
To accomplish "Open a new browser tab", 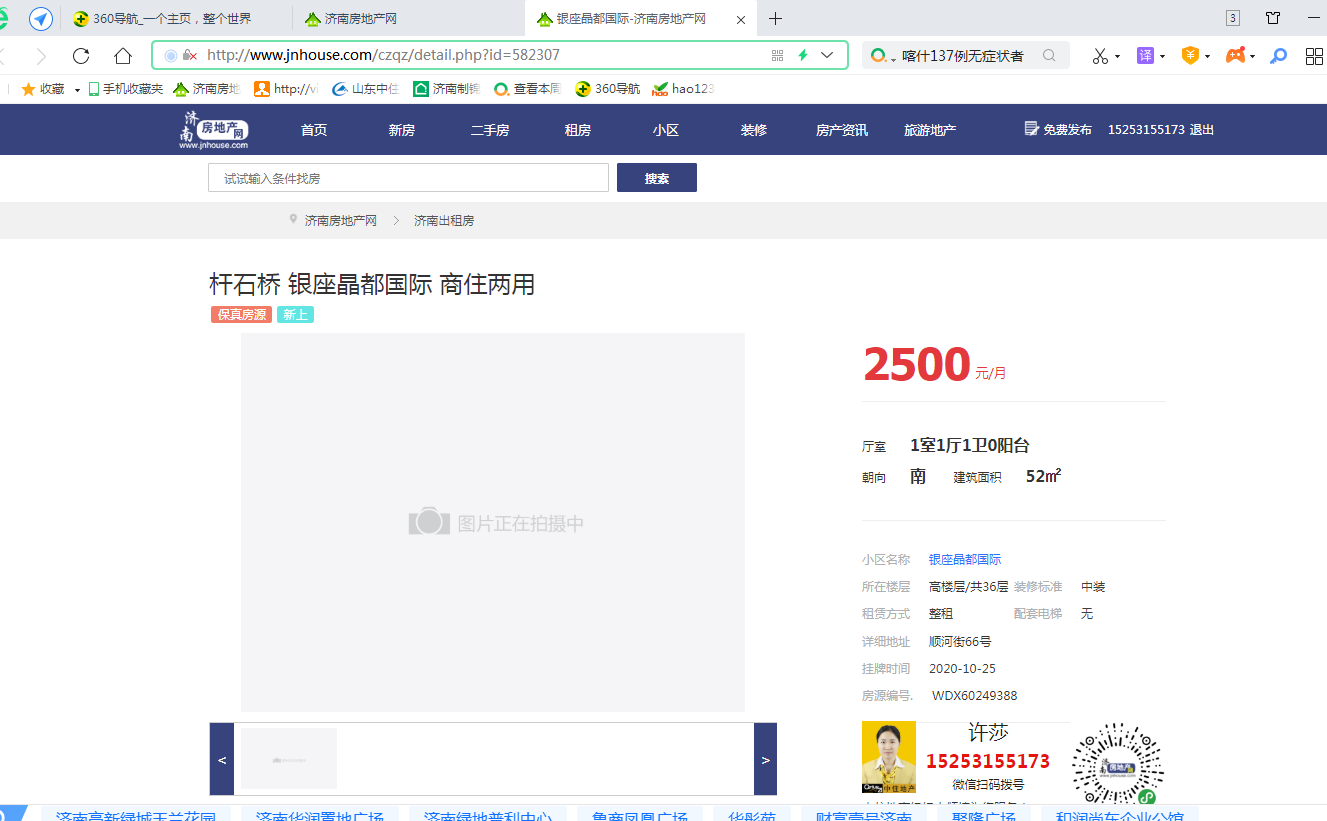I will tap(775, 19).
